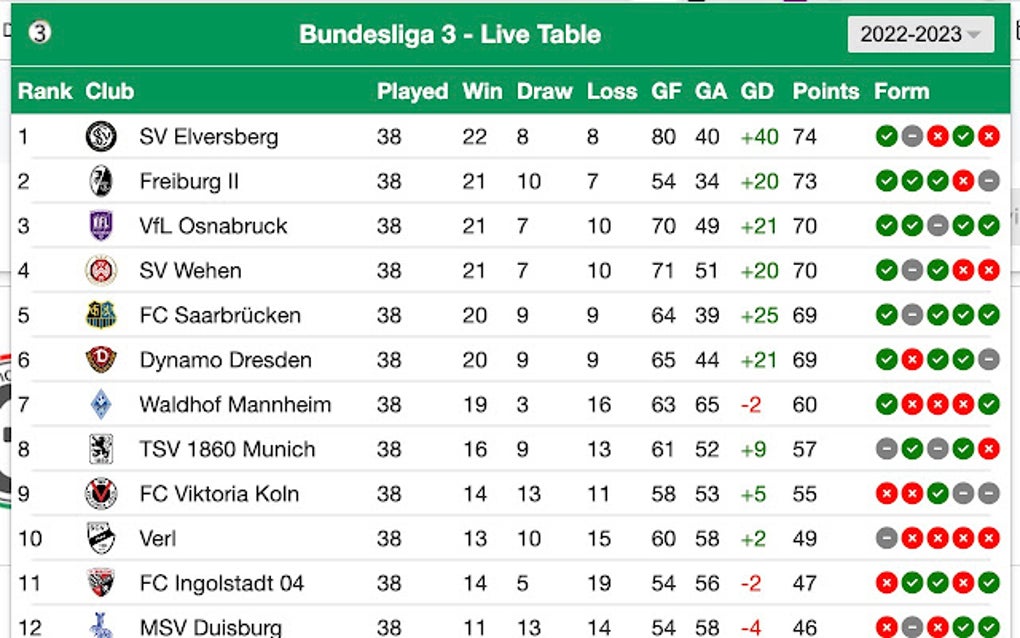Click the red loss marker in Waldhof Mannheim's form
1020x638 pixels.
[911, 404]
